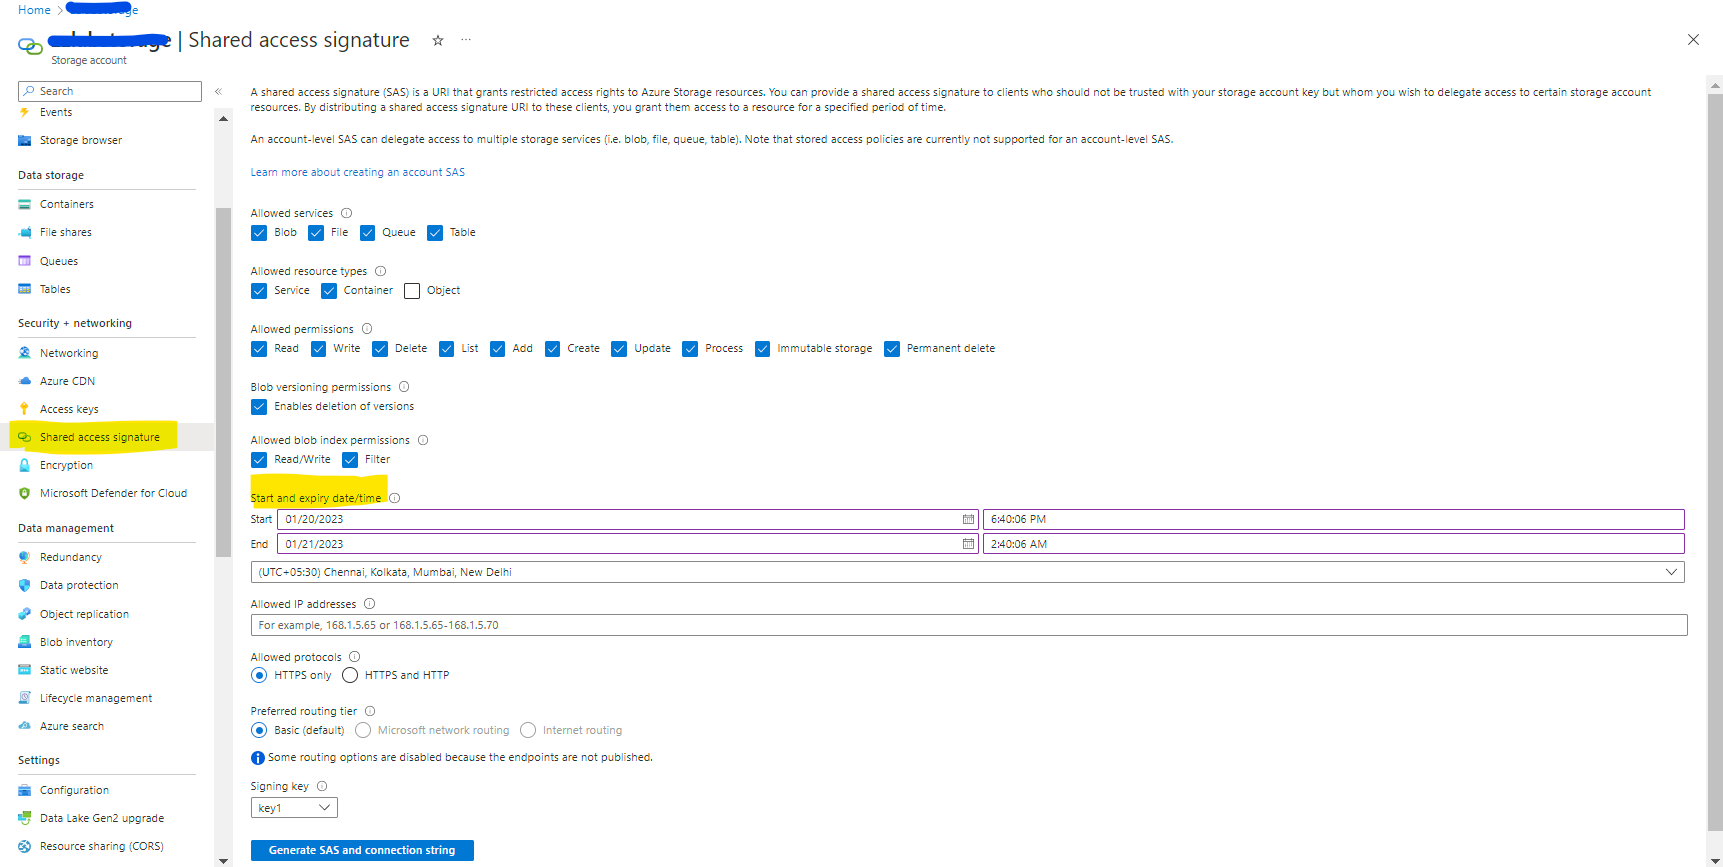
Task: Click Generate SAS and connection string button
Action: 362,850
